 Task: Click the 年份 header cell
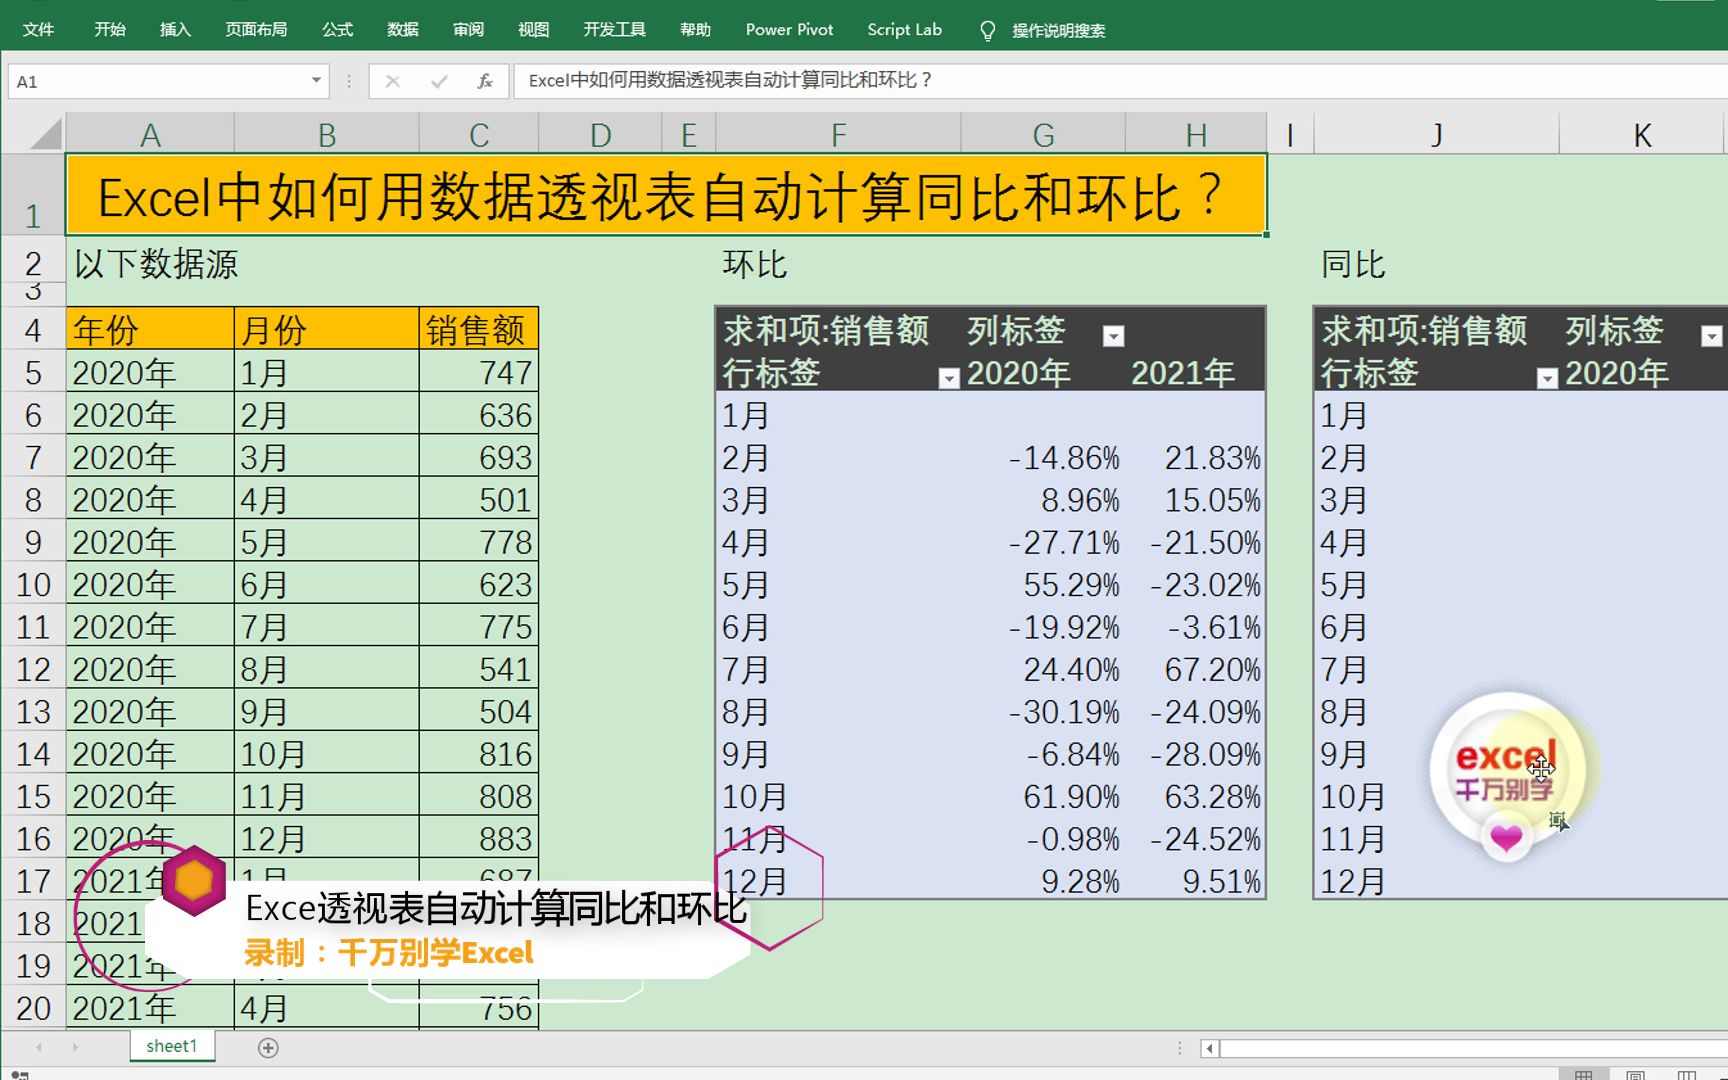tap(150, 329)
